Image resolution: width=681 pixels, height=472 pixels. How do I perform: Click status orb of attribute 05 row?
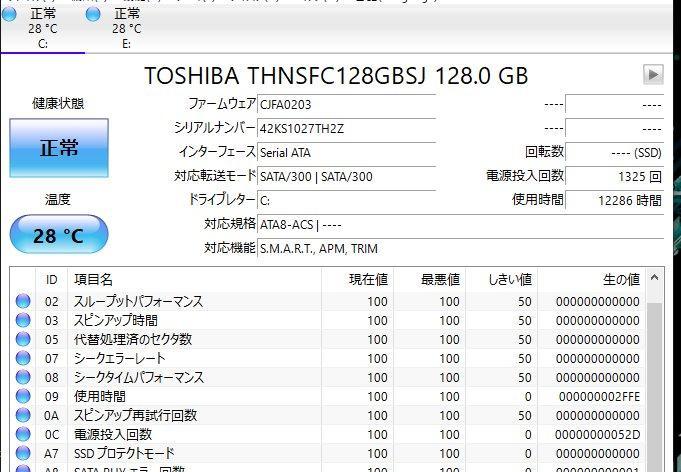click(x=23, y=339)
